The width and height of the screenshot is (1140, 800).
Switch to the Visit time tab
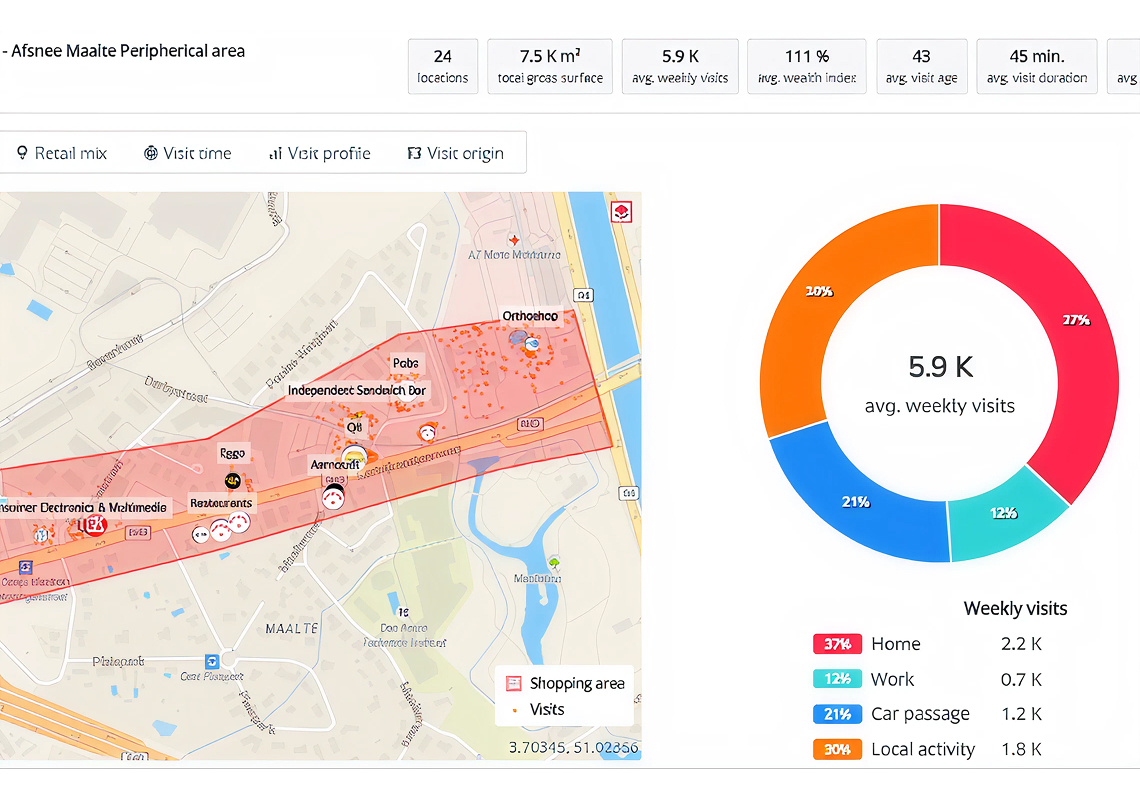[x=187, y=153]
